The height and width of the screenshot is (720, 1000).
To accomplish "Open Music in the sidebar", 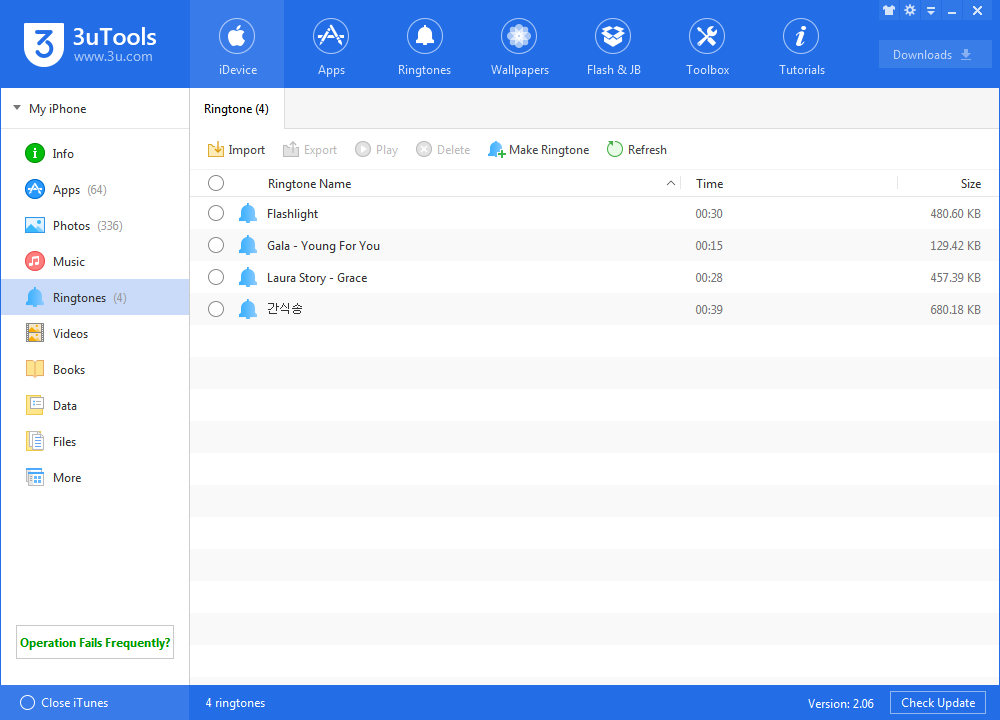I will pos(96,261).
